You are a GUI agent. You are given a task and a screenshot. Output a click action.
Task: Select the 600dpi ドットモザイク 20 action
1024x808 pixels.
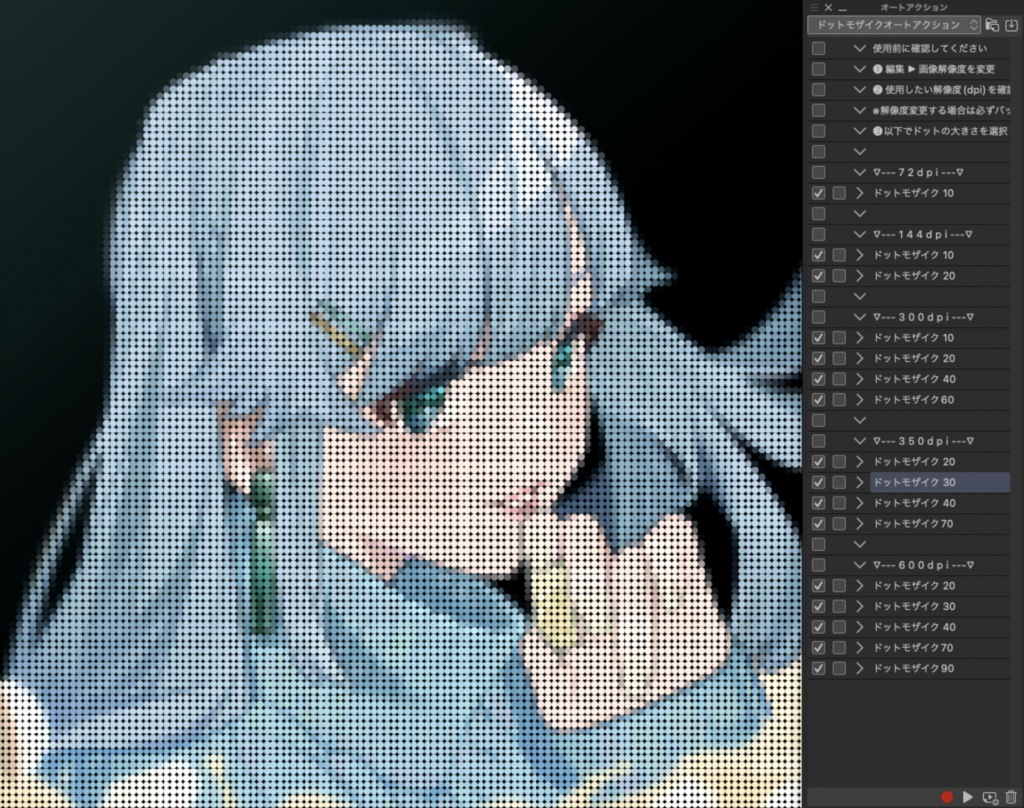pos(914,586)
